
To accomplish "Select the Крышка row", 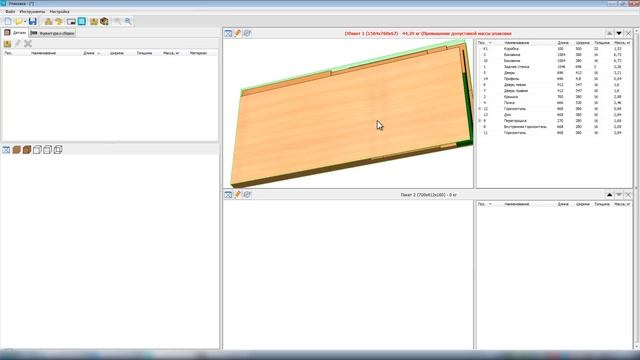I will click(x=554, y=97).
